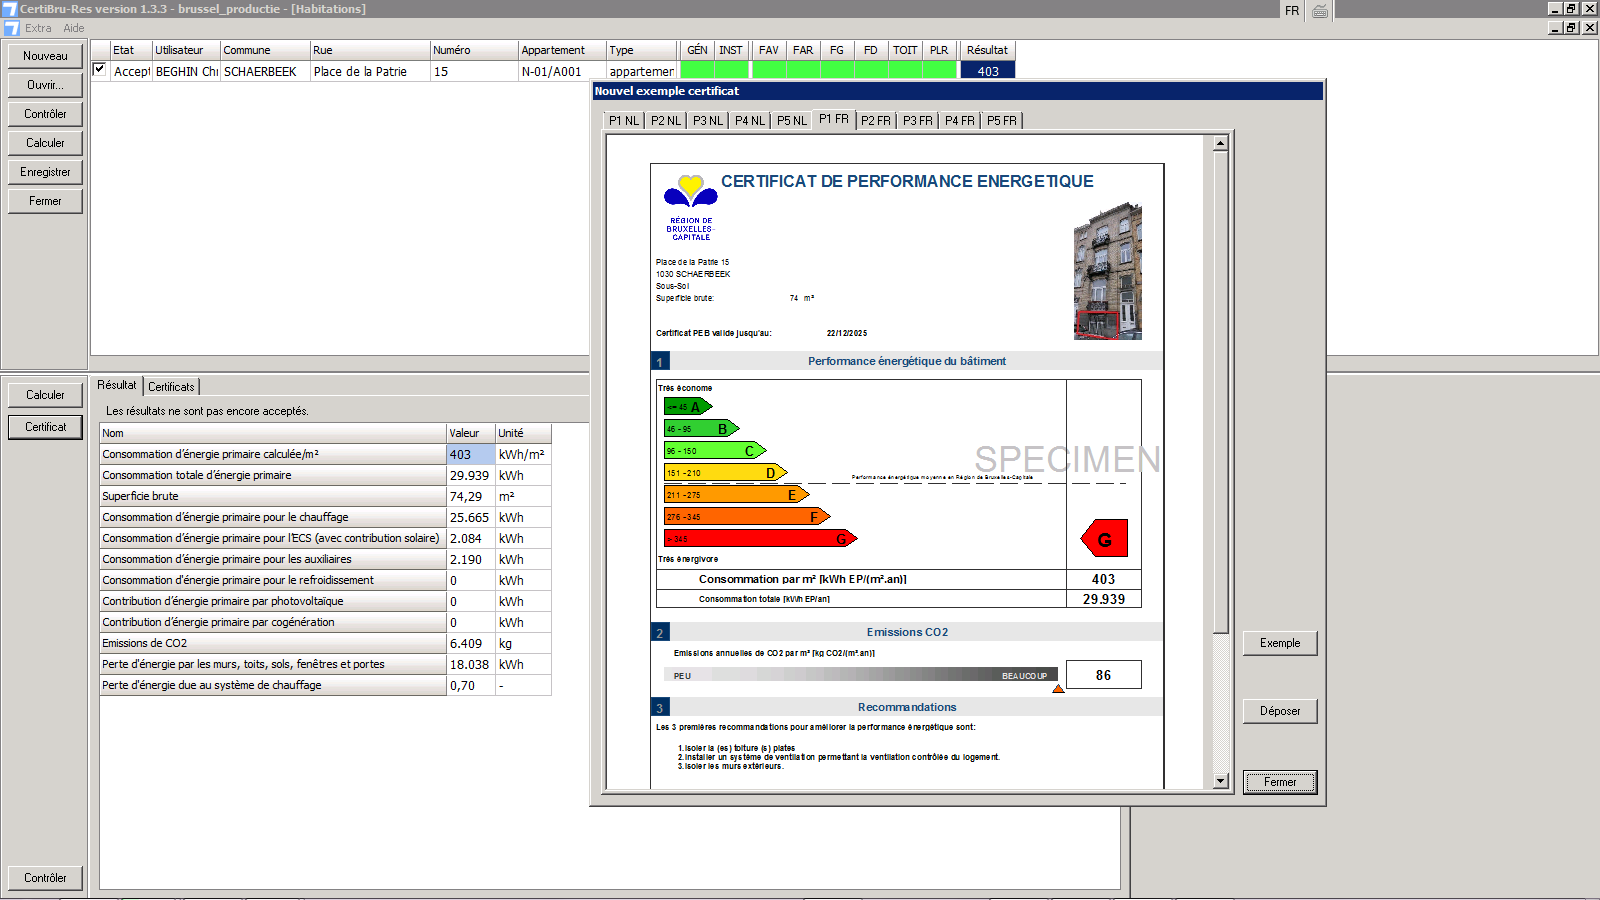Click the green GÉN status cell
This screenshot has height=900, width=1600.
coord(697,70)
